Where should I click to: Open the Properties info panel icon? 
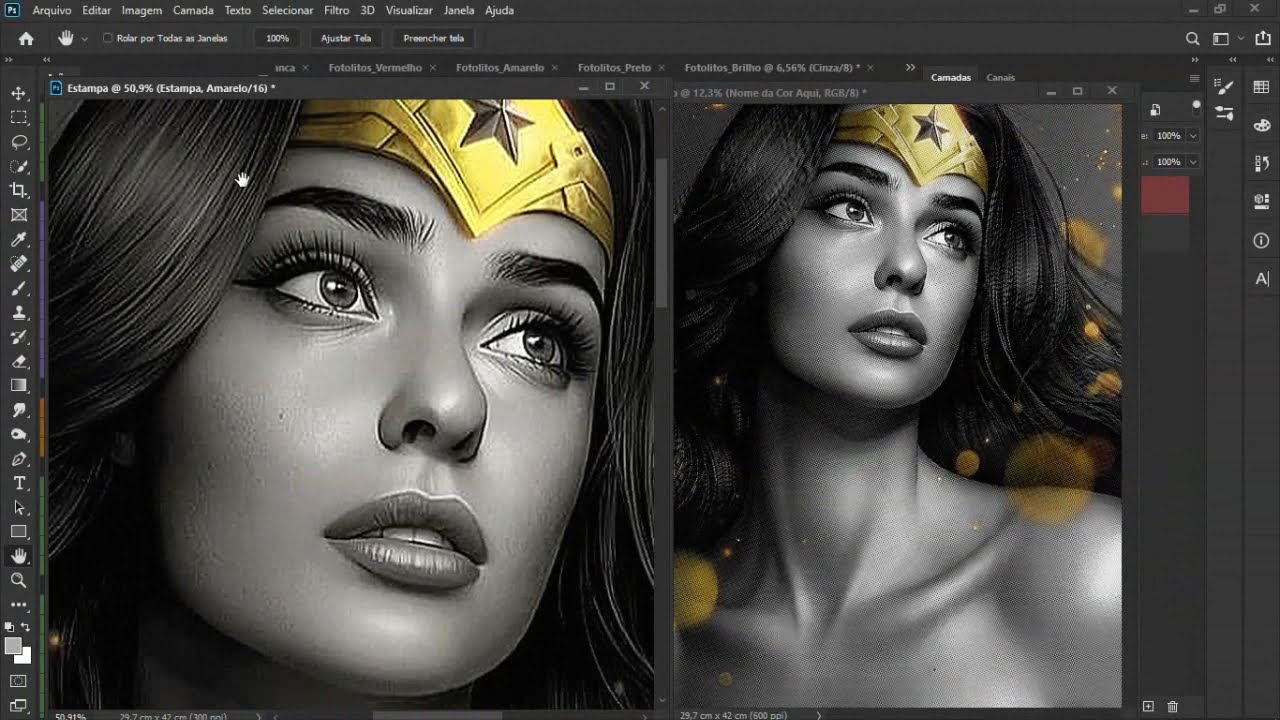pos(1261,240)
